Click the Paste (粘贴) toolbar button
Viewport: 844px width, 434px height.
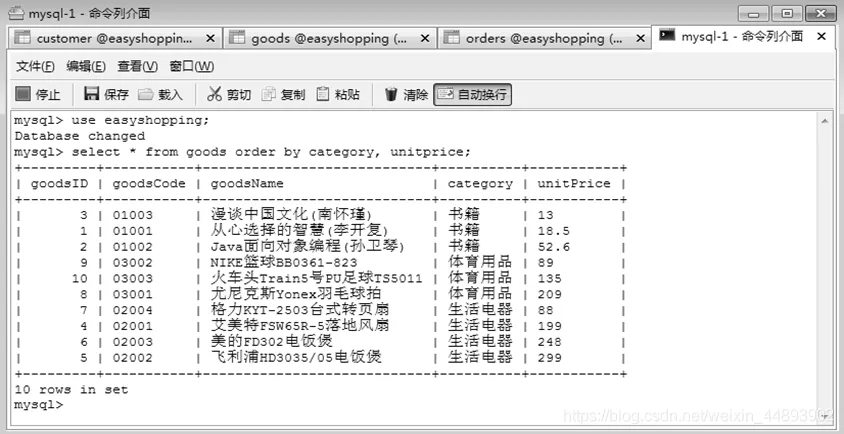(338, 95)
